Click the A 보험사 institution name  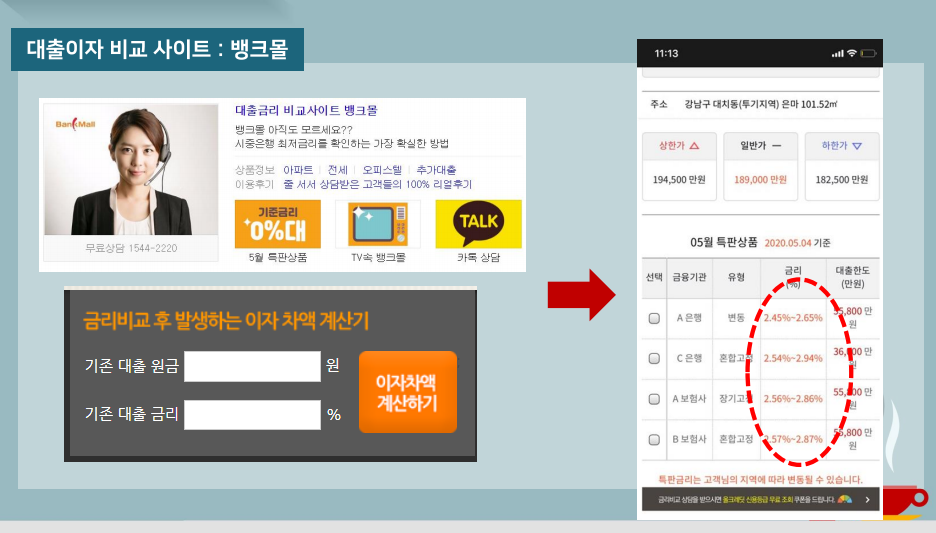(689, 399)
